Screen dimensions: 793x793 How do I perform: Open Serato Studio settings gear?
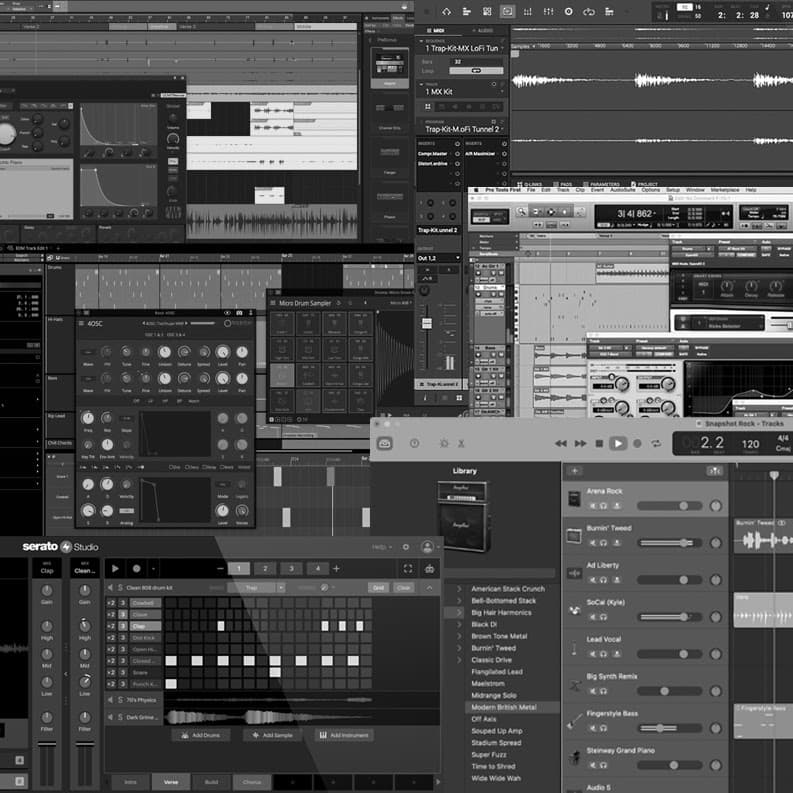pyautogui.click(x=406, y=547)
